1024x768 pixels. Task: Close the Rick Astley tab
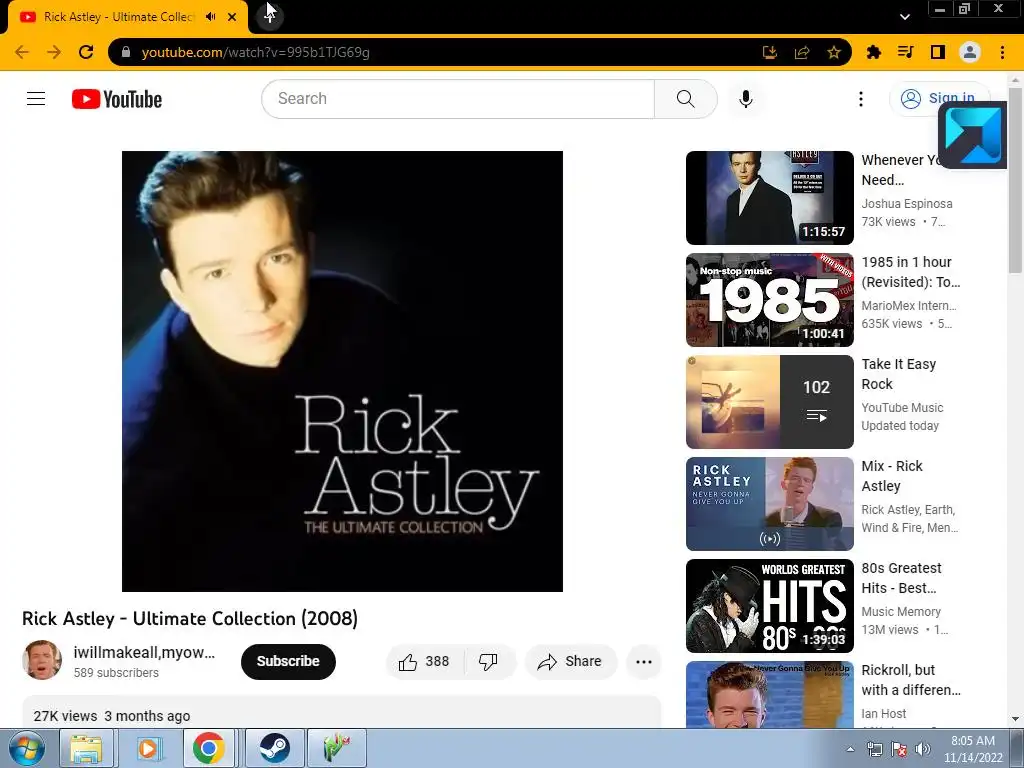click(x=232, y=17)
